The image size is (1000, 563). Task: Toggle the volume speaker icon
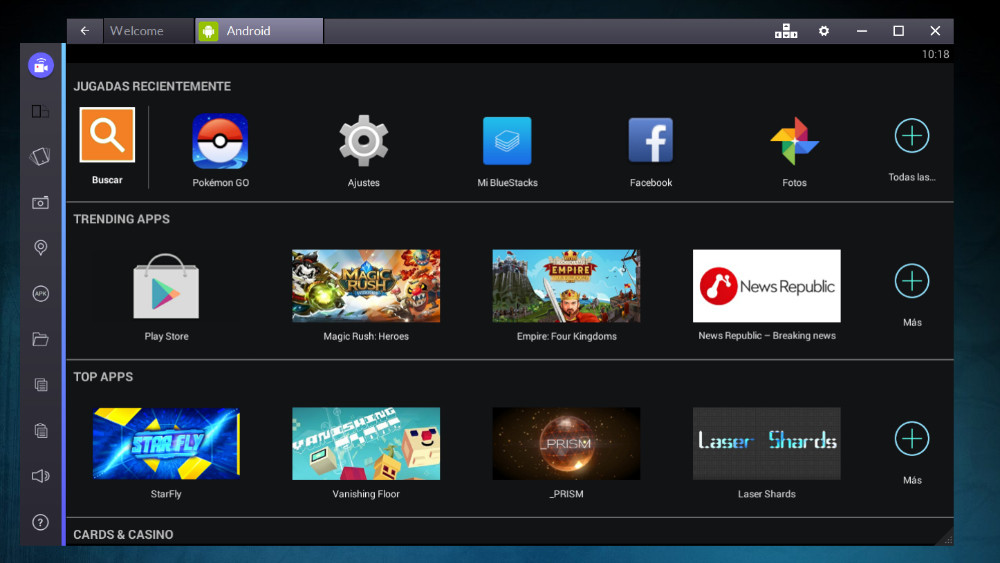click(x=40, y=476)
